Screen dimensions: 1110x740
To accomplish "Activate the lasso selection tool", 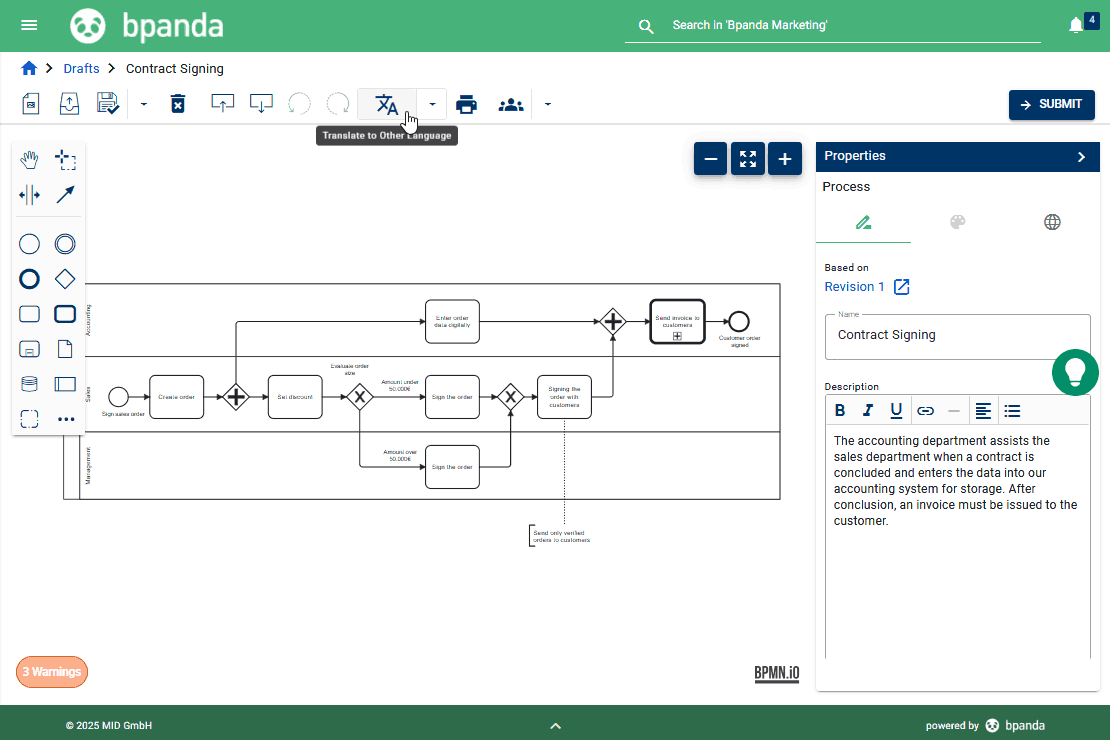I will (65, 160).
